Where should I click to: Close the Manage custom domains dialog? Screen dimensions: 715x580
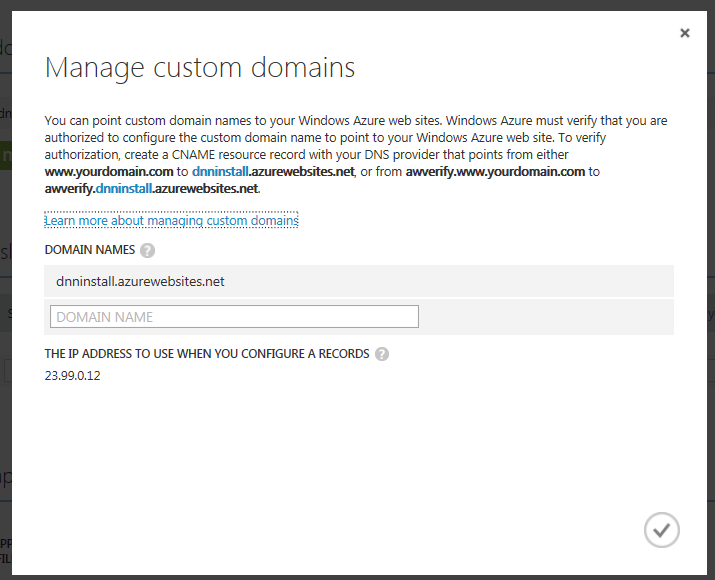[x=684, y=33]
